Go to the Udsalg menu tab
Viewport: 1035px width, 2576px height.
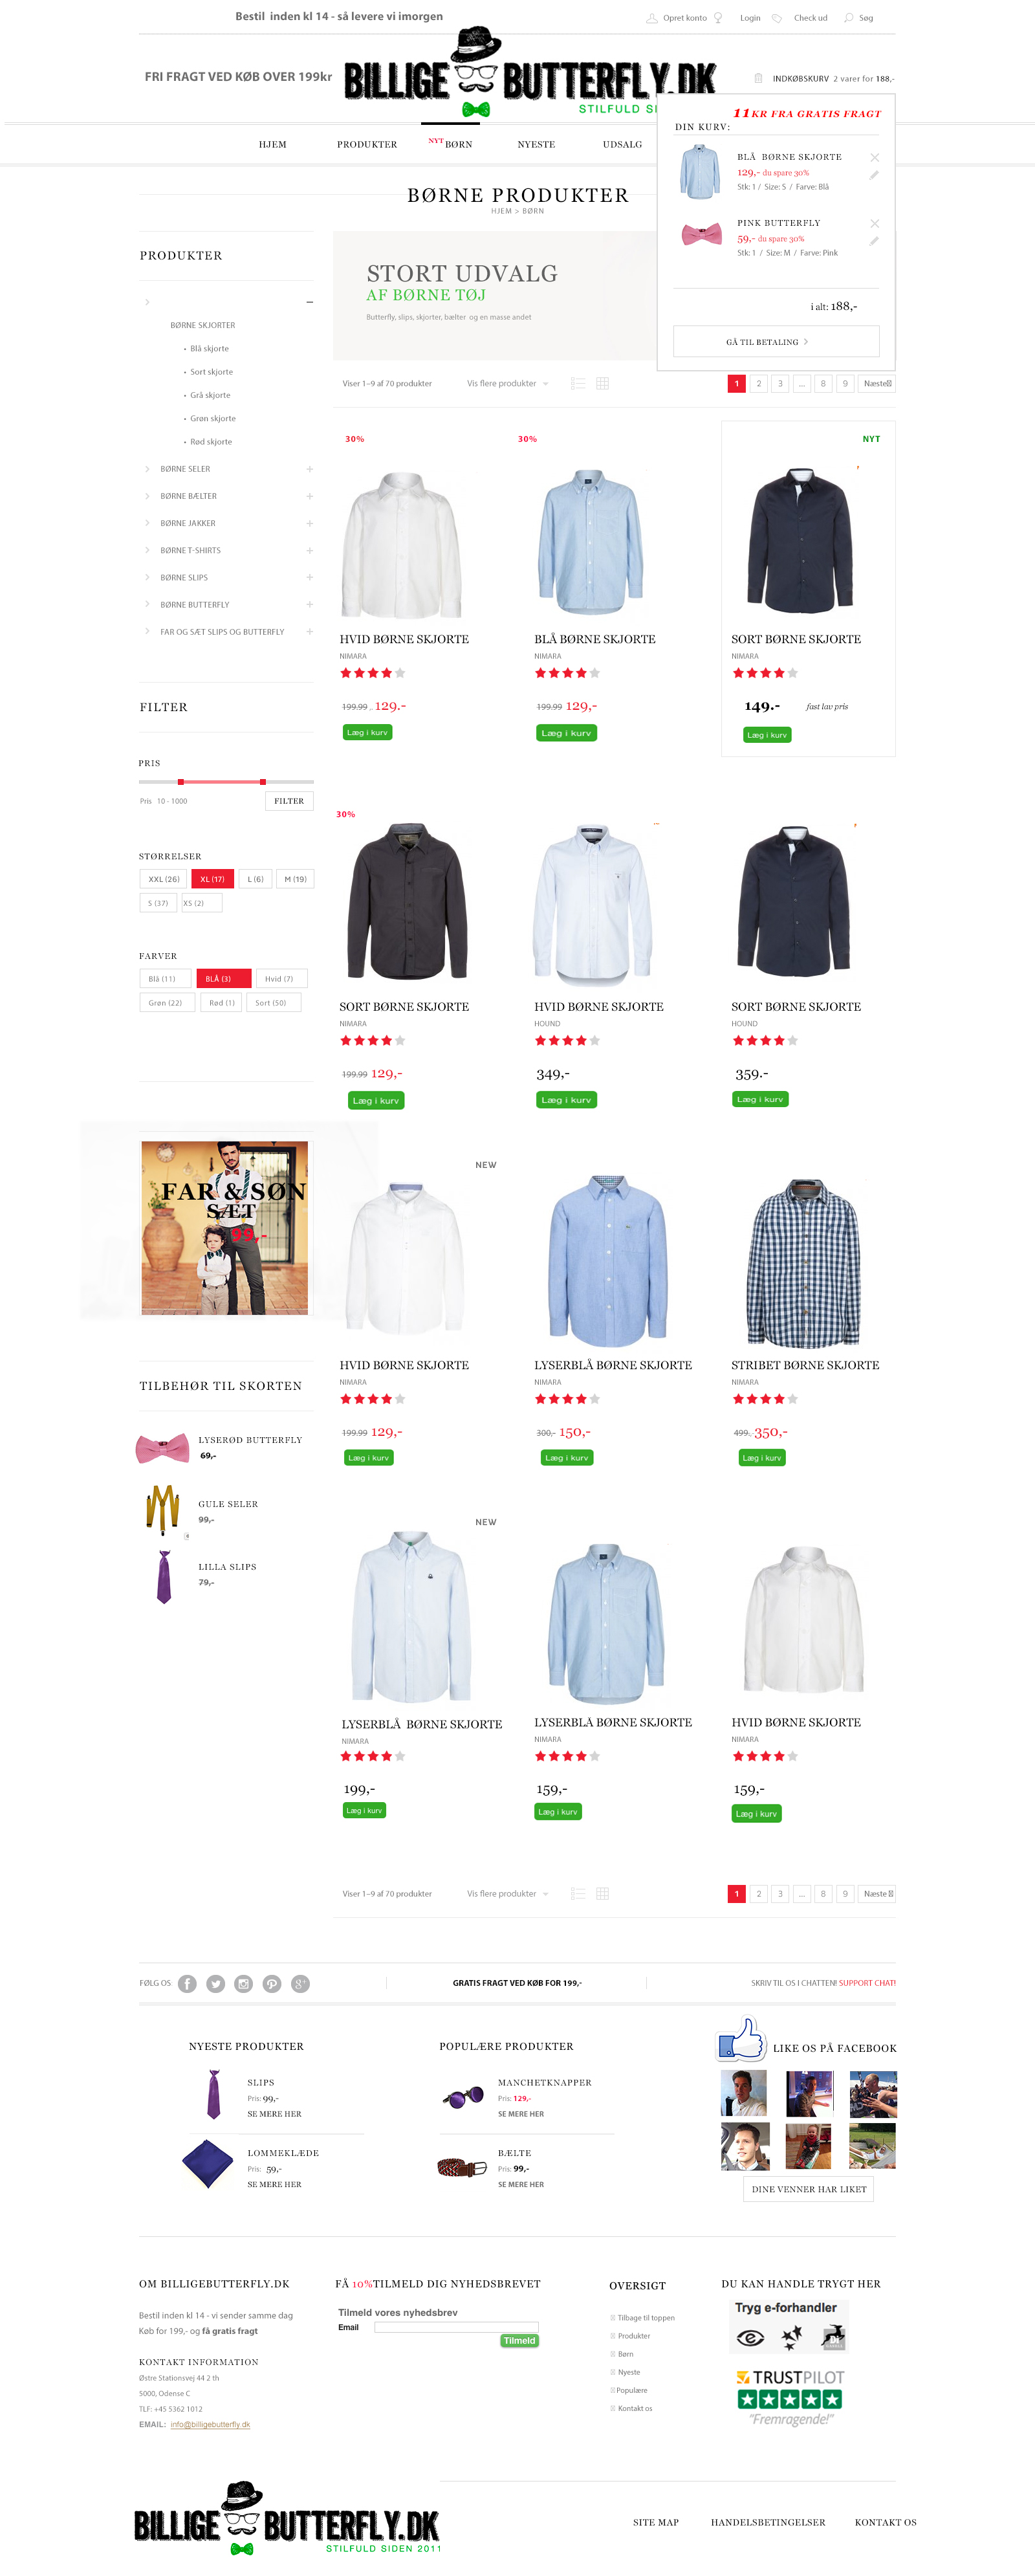622,145
